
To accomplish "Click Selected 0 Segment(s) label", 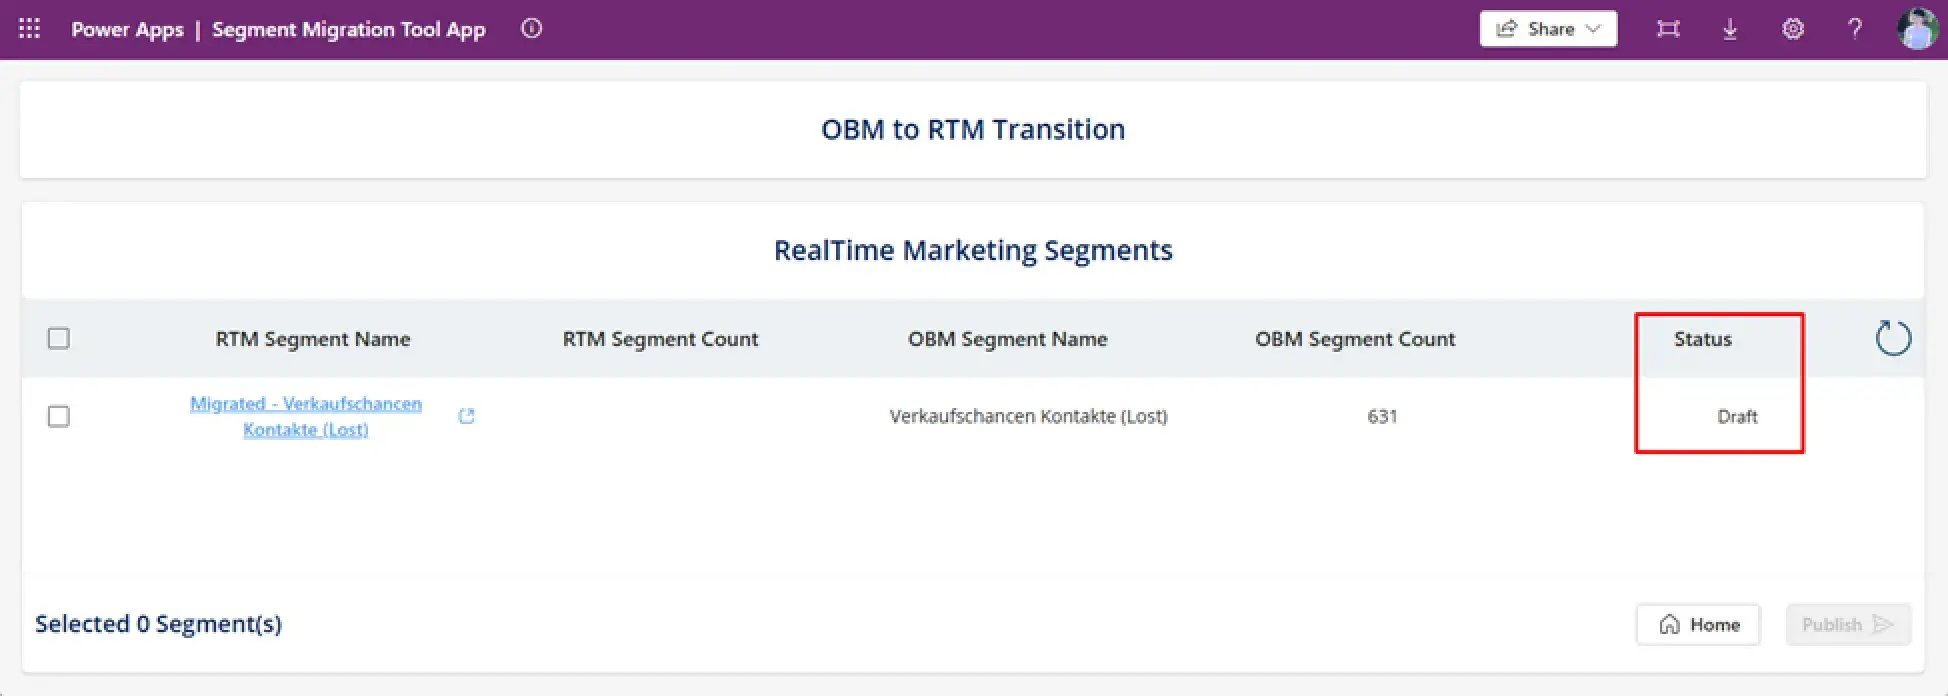I will click(159, 624).
